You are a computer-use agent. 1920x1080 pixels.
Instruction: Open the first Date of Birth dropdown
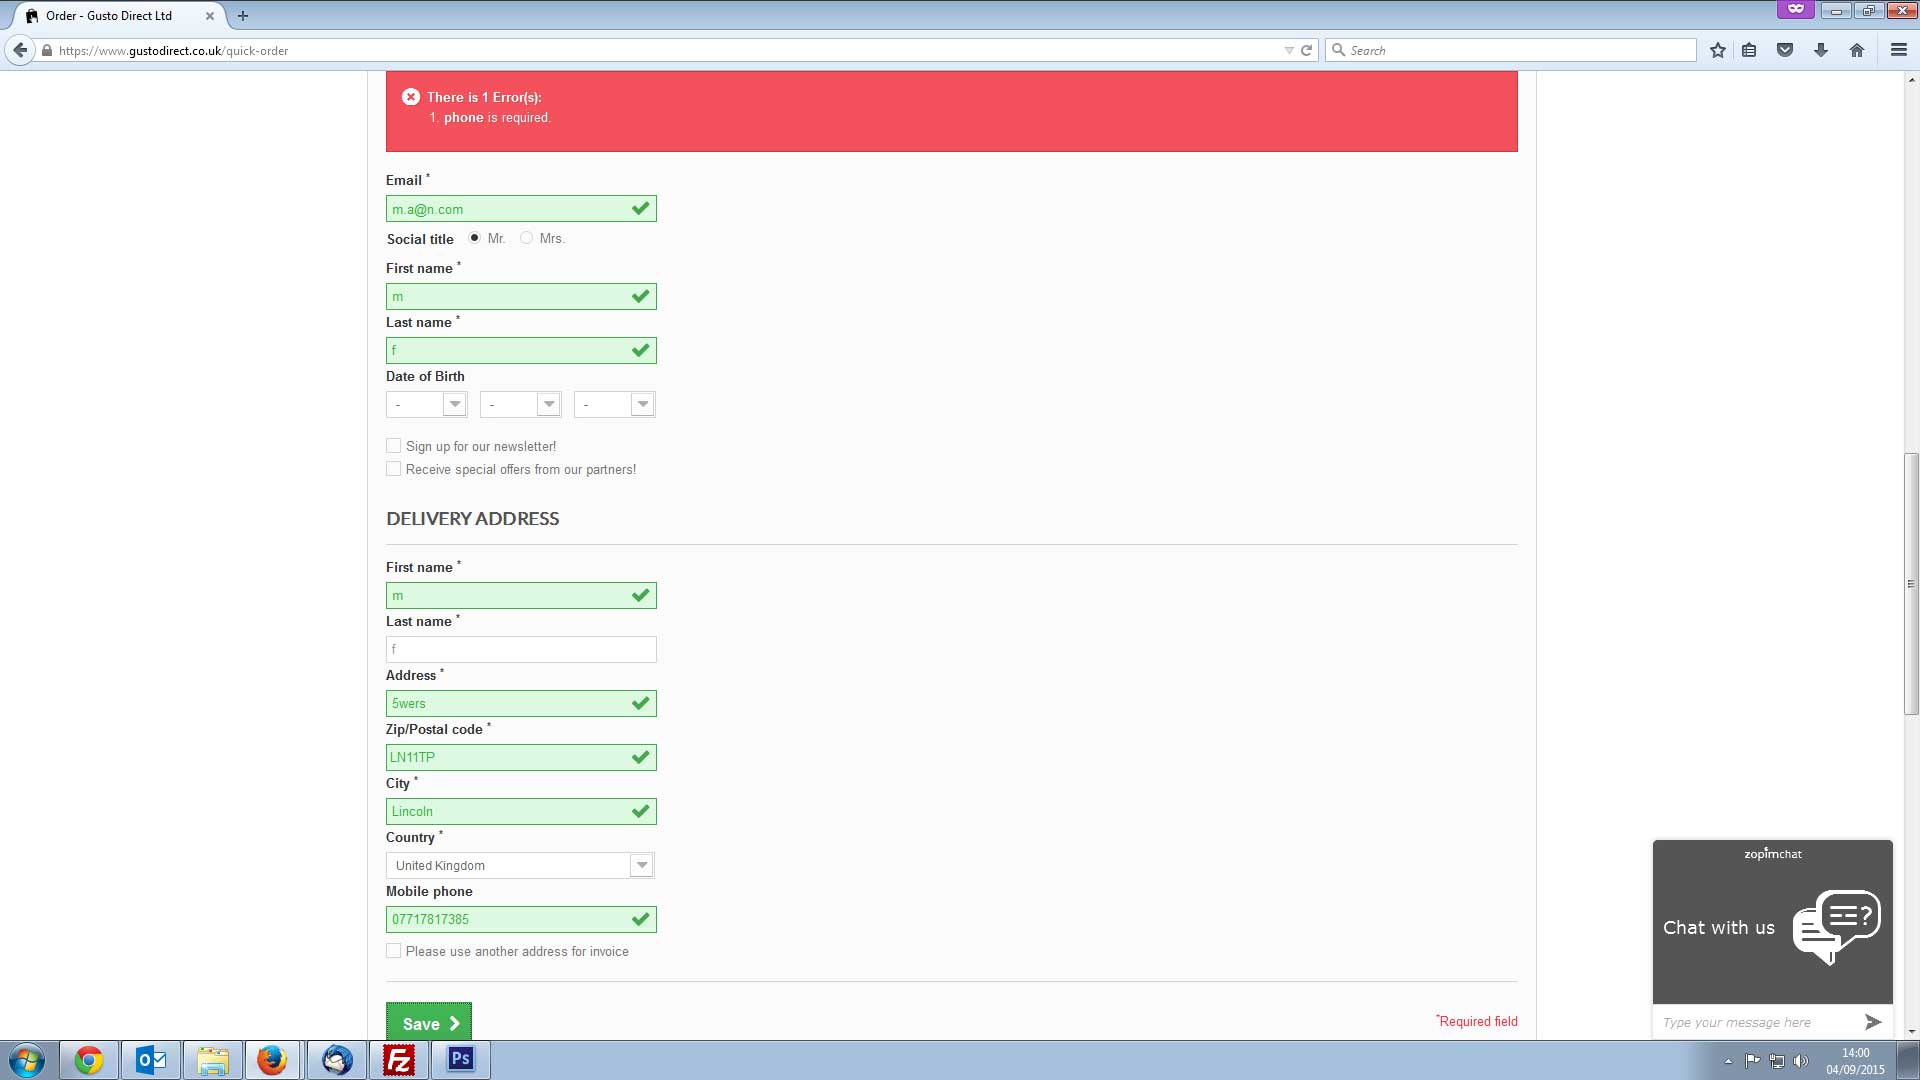click(x=426, y=404)
